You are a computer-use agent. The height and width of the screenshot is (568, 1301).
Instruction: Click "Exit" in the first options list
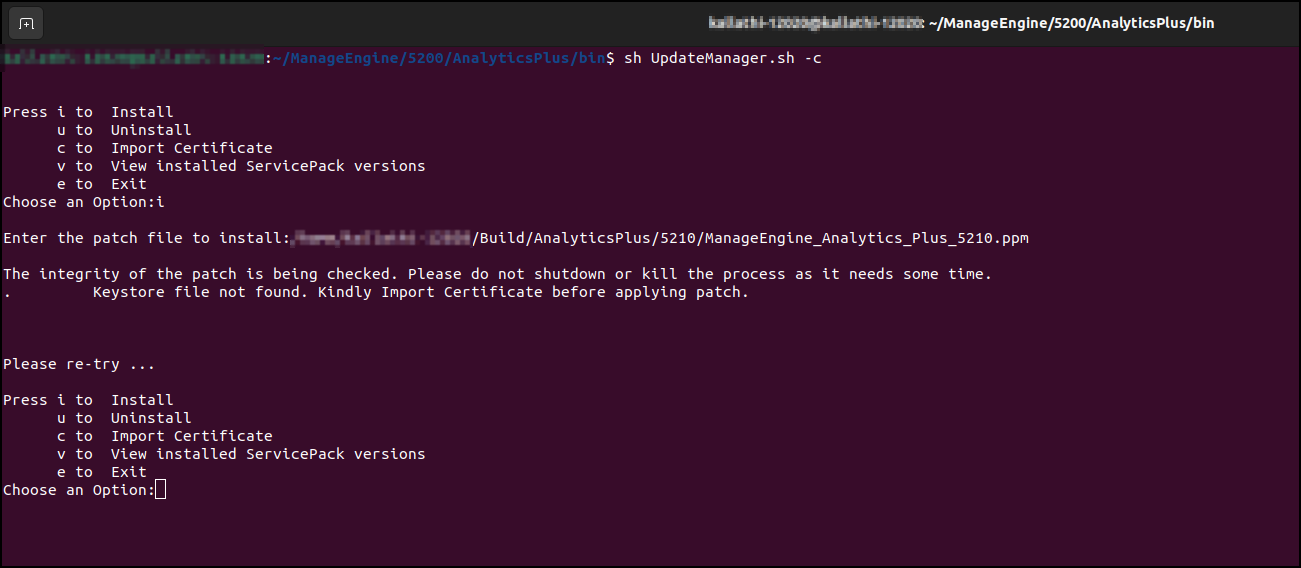coord(129,184)
